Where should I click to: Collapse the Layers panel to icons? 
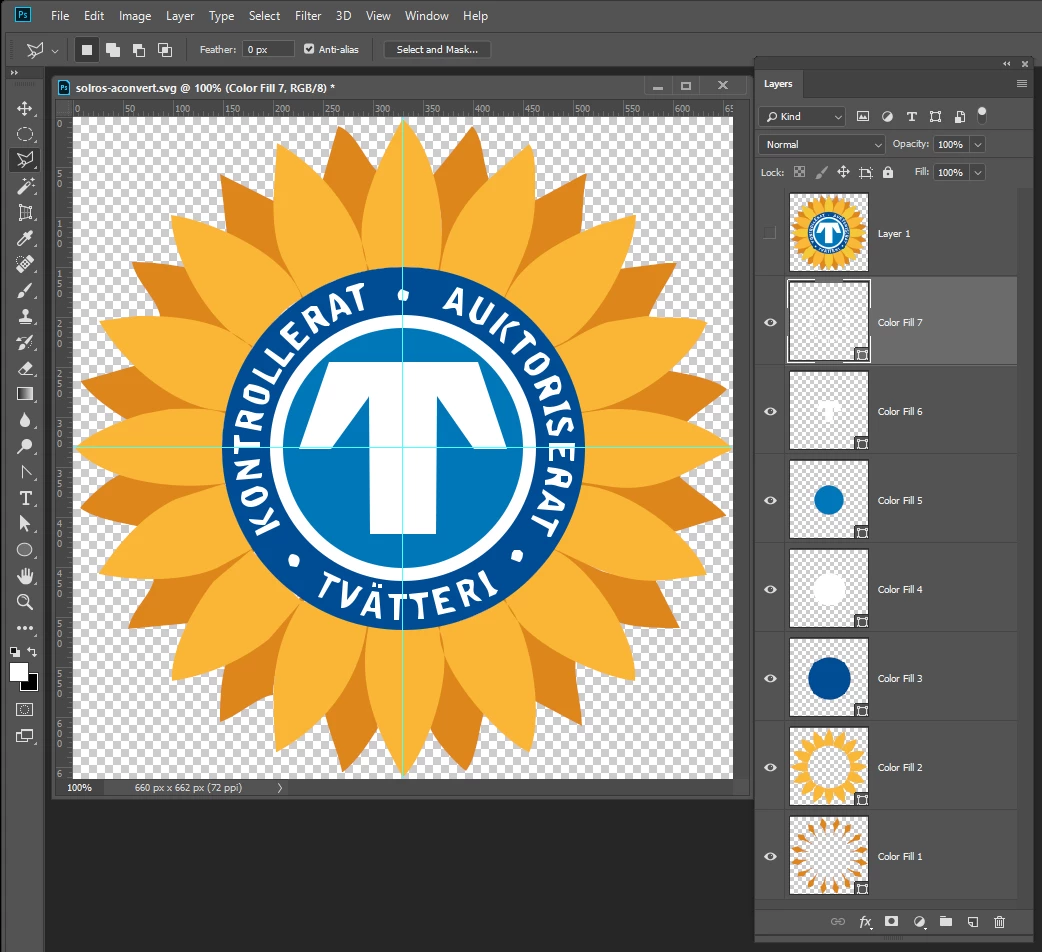pyautogui.click(x=1007, y=64)
